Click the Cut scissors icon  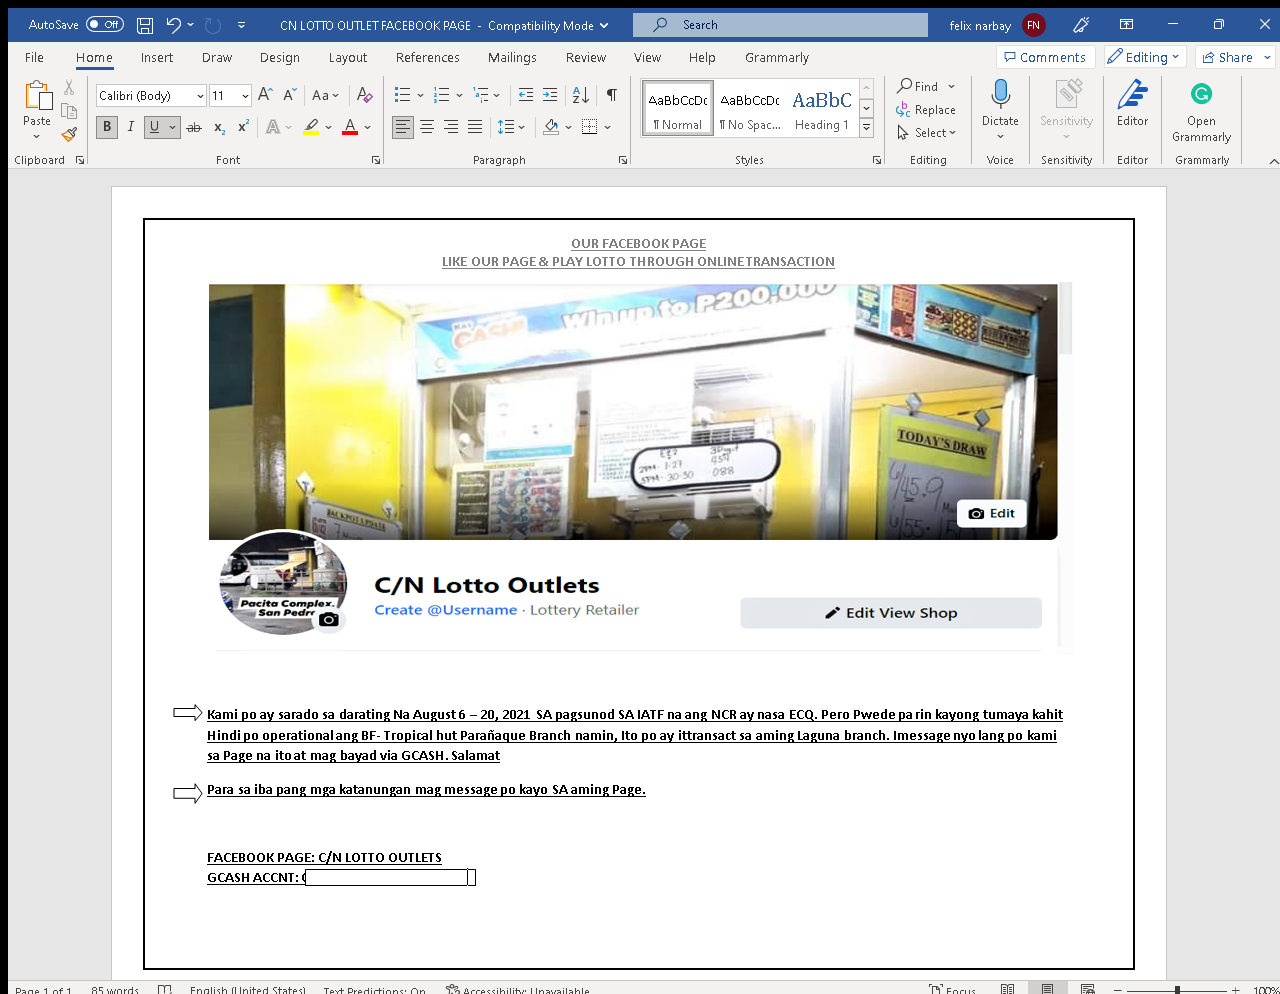(69, 88)
